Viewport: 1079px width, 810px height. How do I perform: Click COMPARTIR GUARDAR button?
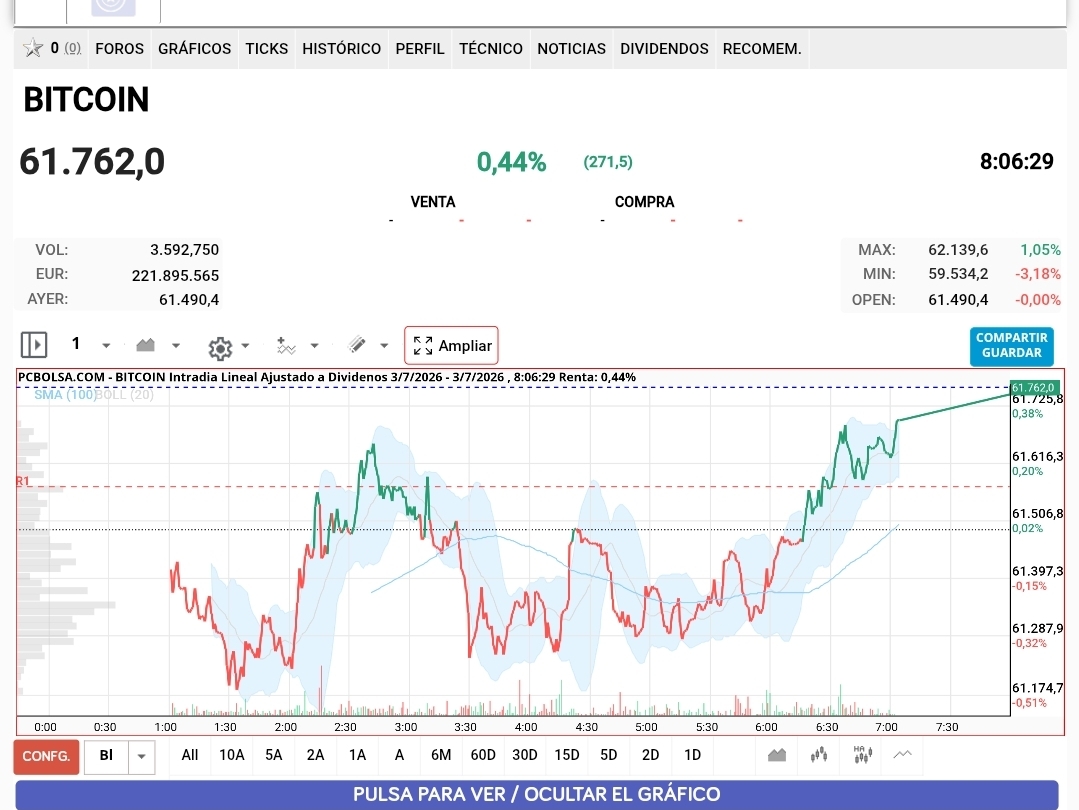[1012, 345]
